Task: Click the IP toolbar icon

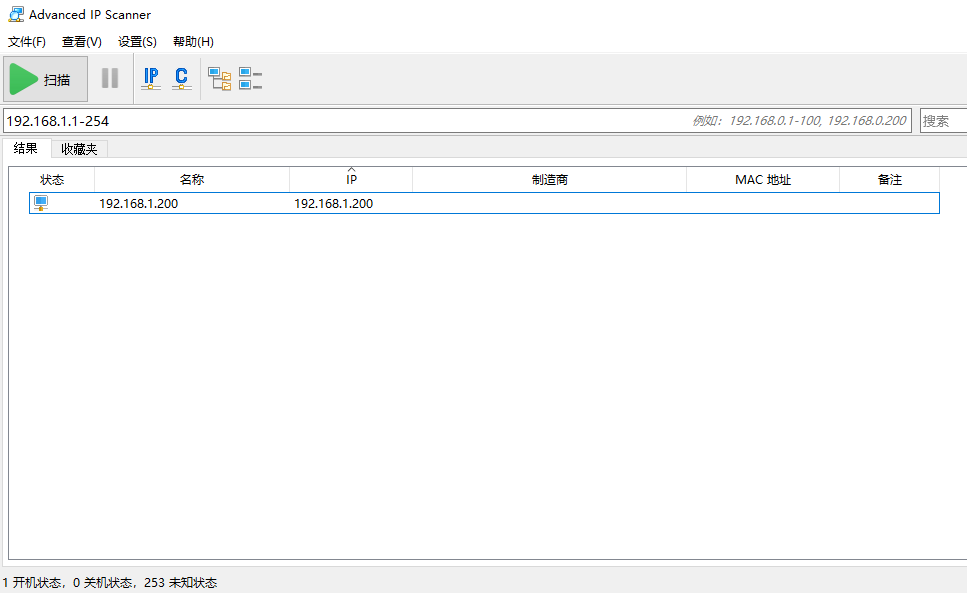Action: pyautogui.click(x=151, y=78)
